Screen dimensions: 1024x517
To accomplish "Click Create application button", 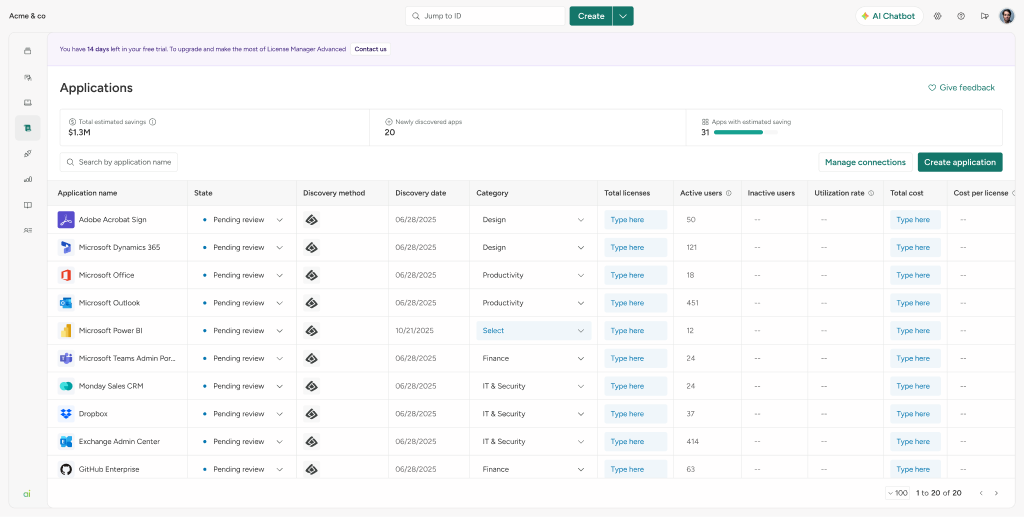I will (x=960, y=162).
